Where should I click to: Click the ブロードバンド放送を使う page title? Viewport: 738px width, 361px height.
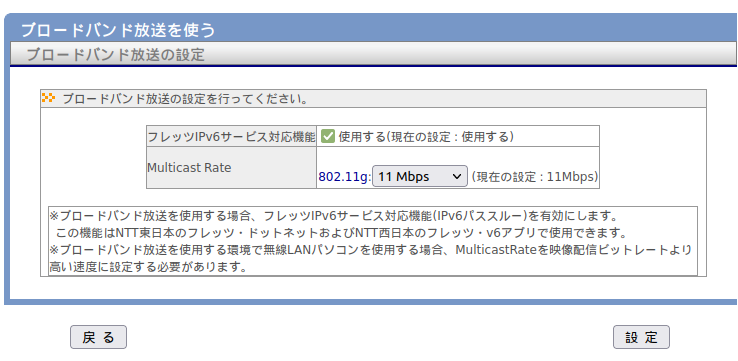pyautogui.click(x=118, y=31)
